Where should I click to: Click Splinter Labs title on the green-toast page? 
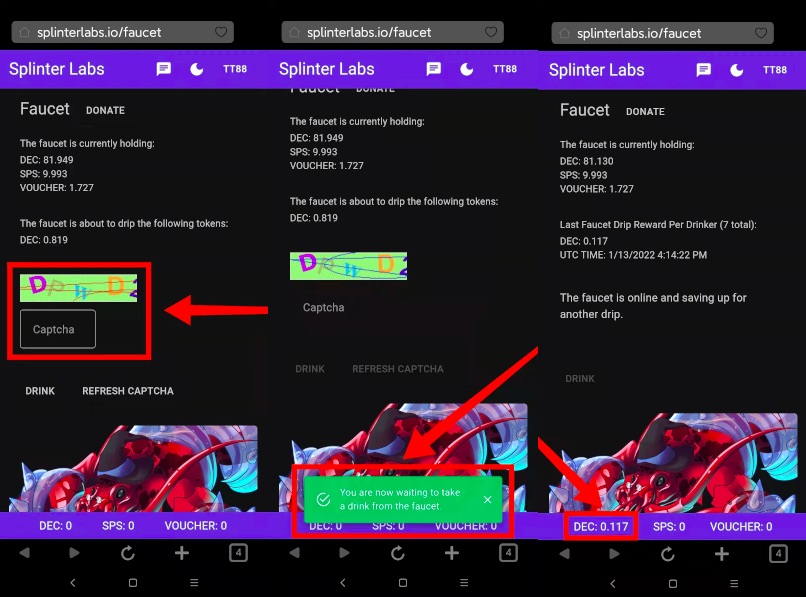[x=326, y=69]
